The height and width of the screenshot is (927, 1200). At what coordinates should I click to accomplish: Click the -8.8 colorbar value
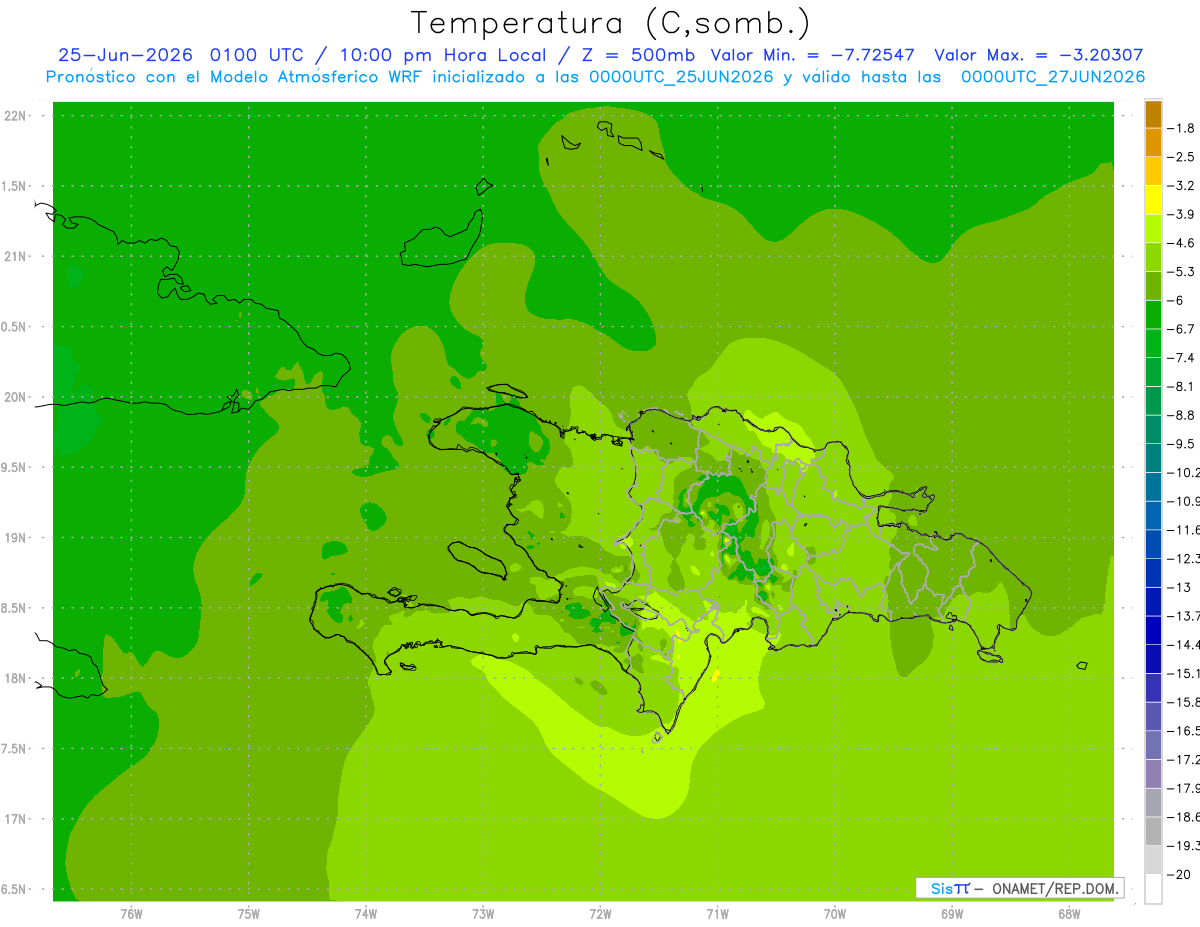coord(1182,415)
